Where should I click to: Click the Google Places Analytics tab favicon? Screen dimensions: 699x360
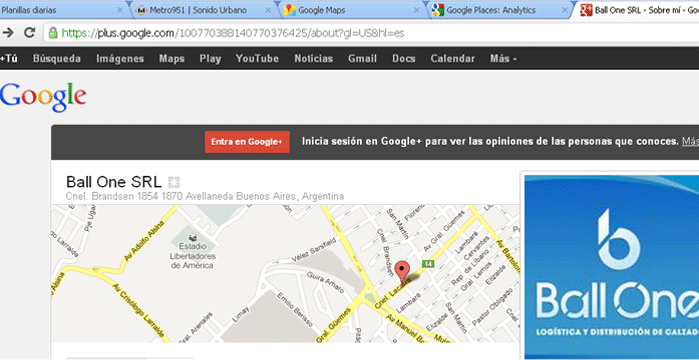click(x=438, y=10)
